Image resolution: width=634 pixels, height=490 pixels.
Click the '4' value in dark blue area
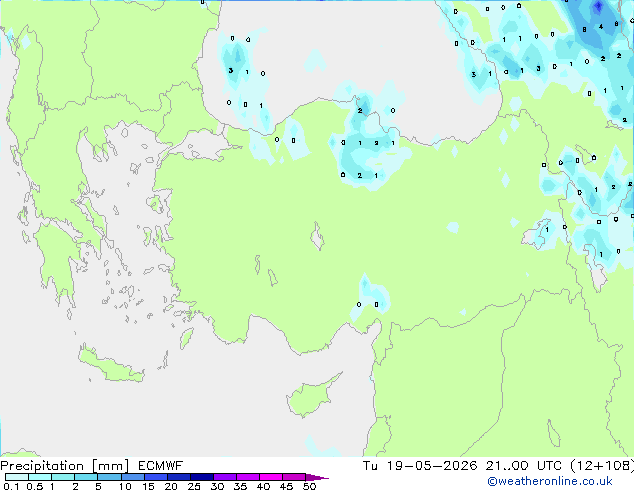coord(601,27)
